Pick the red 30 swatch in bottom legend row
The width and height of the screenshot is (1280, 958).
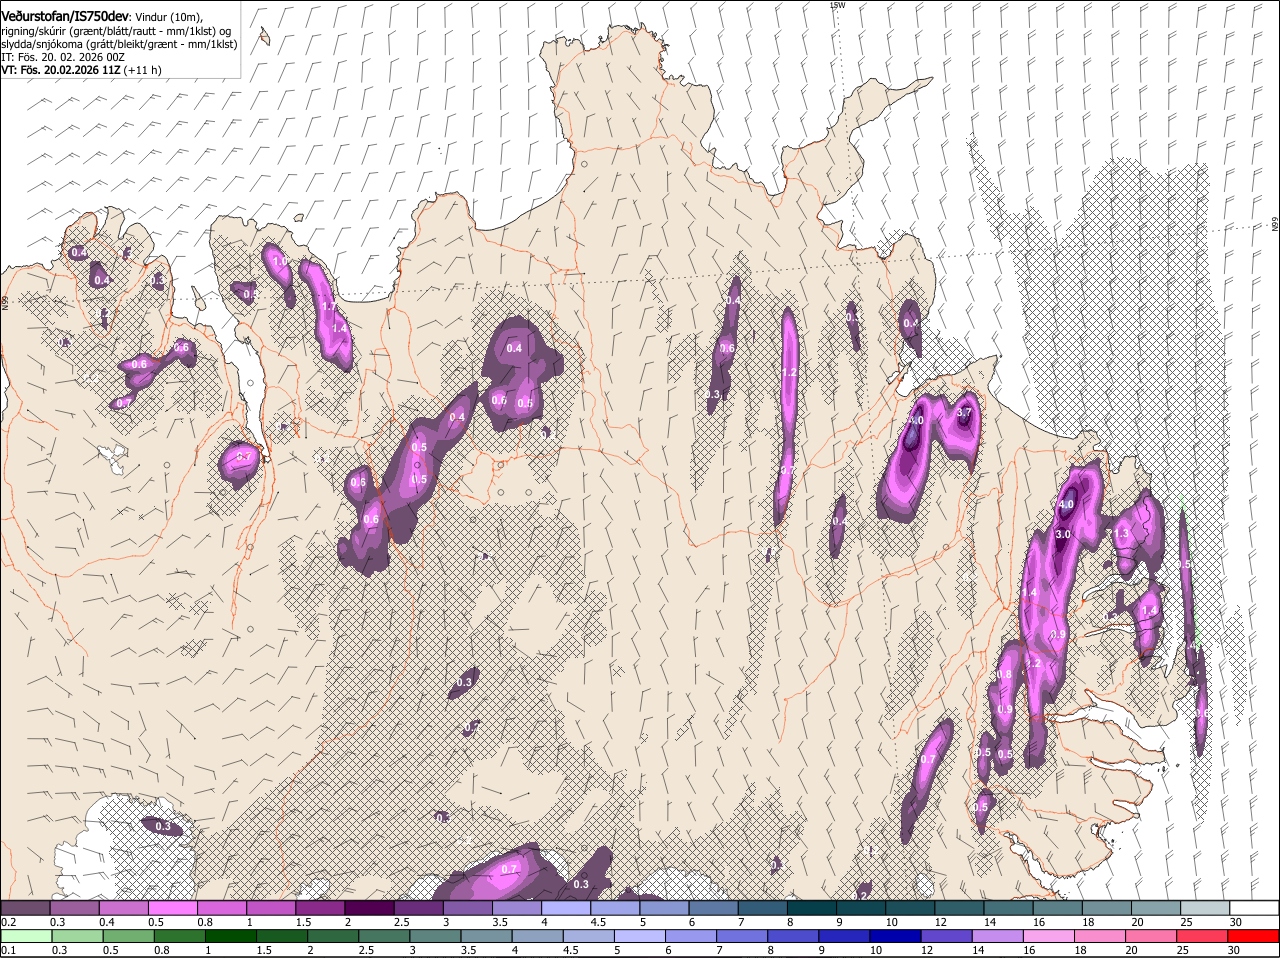[1252, 935]
